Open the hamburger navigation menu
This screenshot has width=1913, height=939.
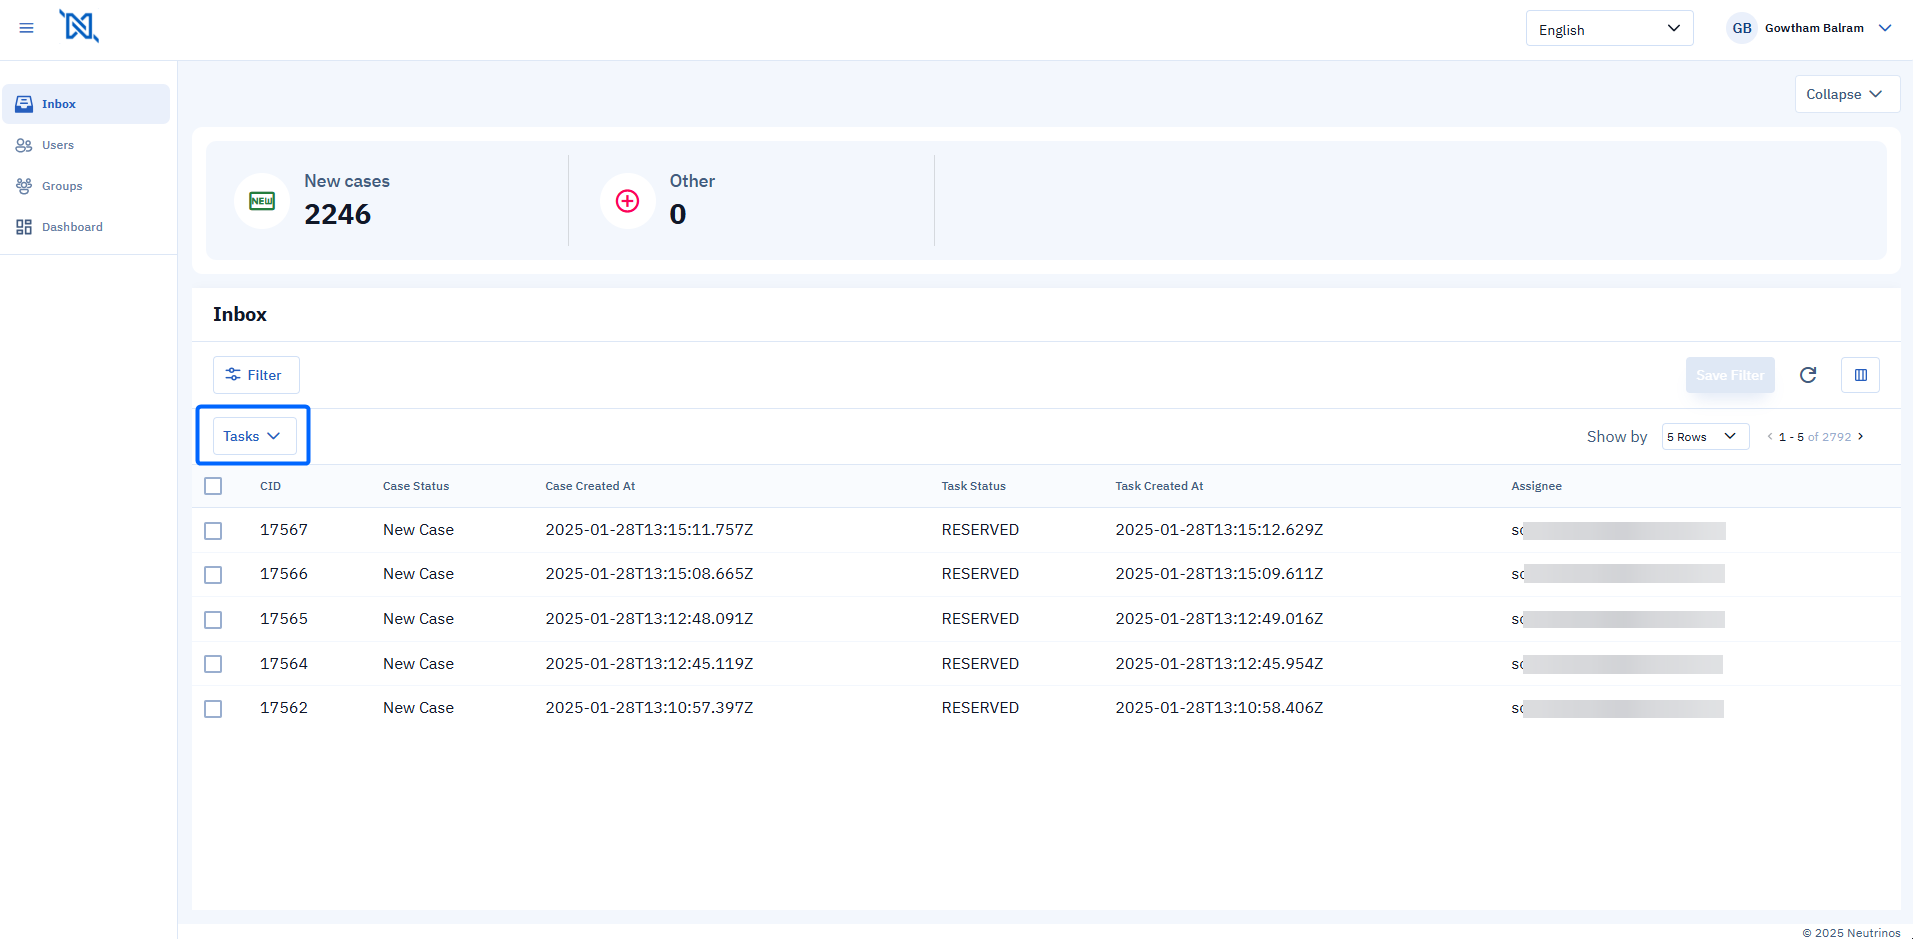(x=27, y=28)
